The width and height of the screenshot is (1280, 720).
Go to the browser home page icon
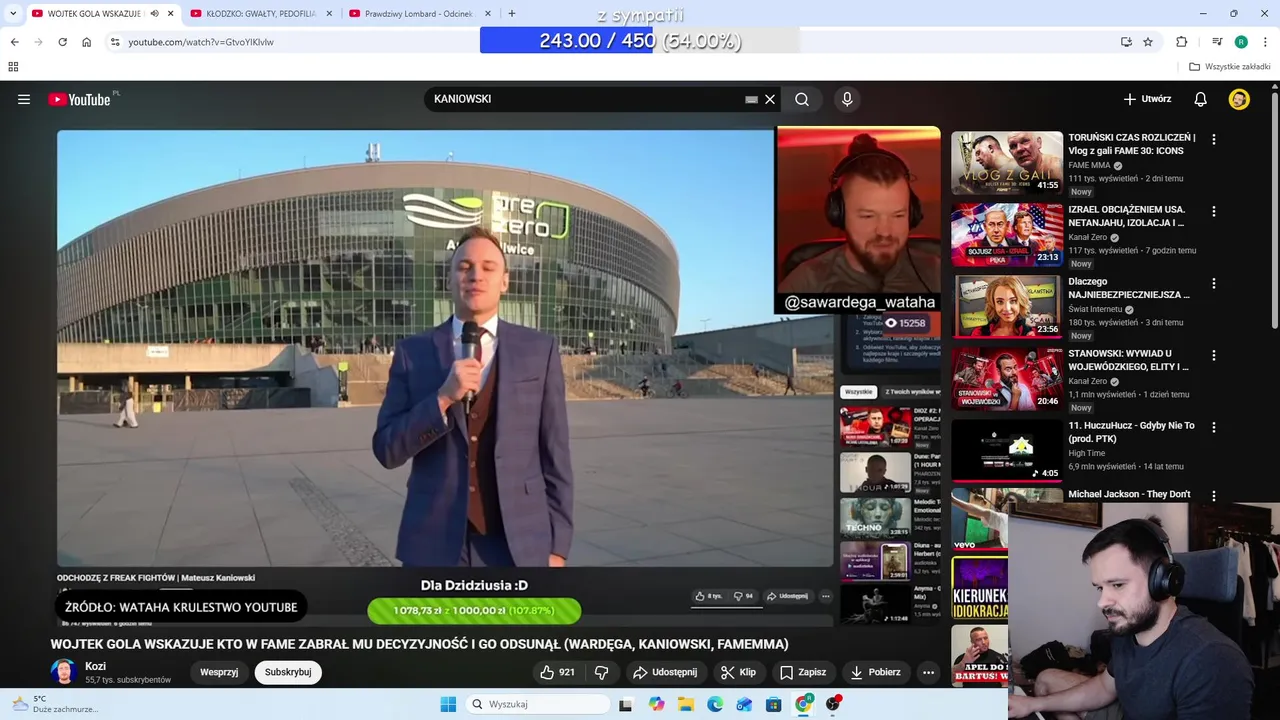pyautogui.click(x=87, y=42)
